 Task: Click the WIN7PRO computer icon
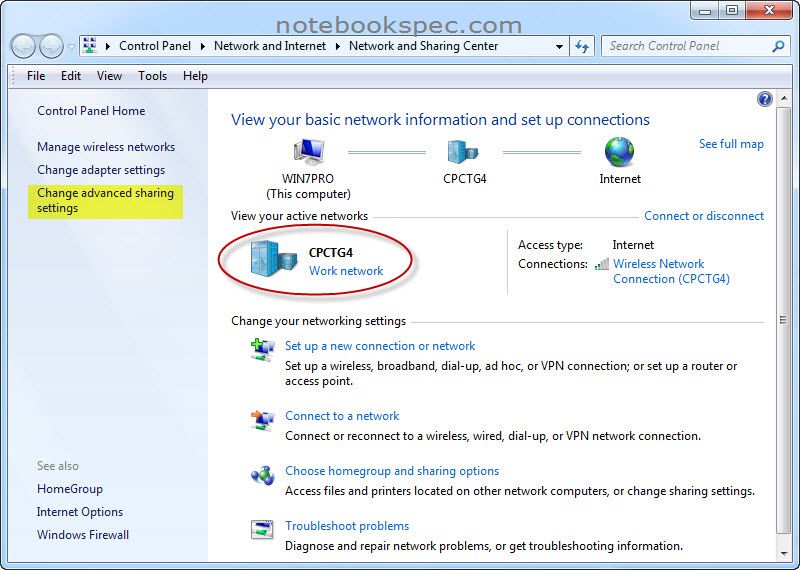[x=308, y=152]
